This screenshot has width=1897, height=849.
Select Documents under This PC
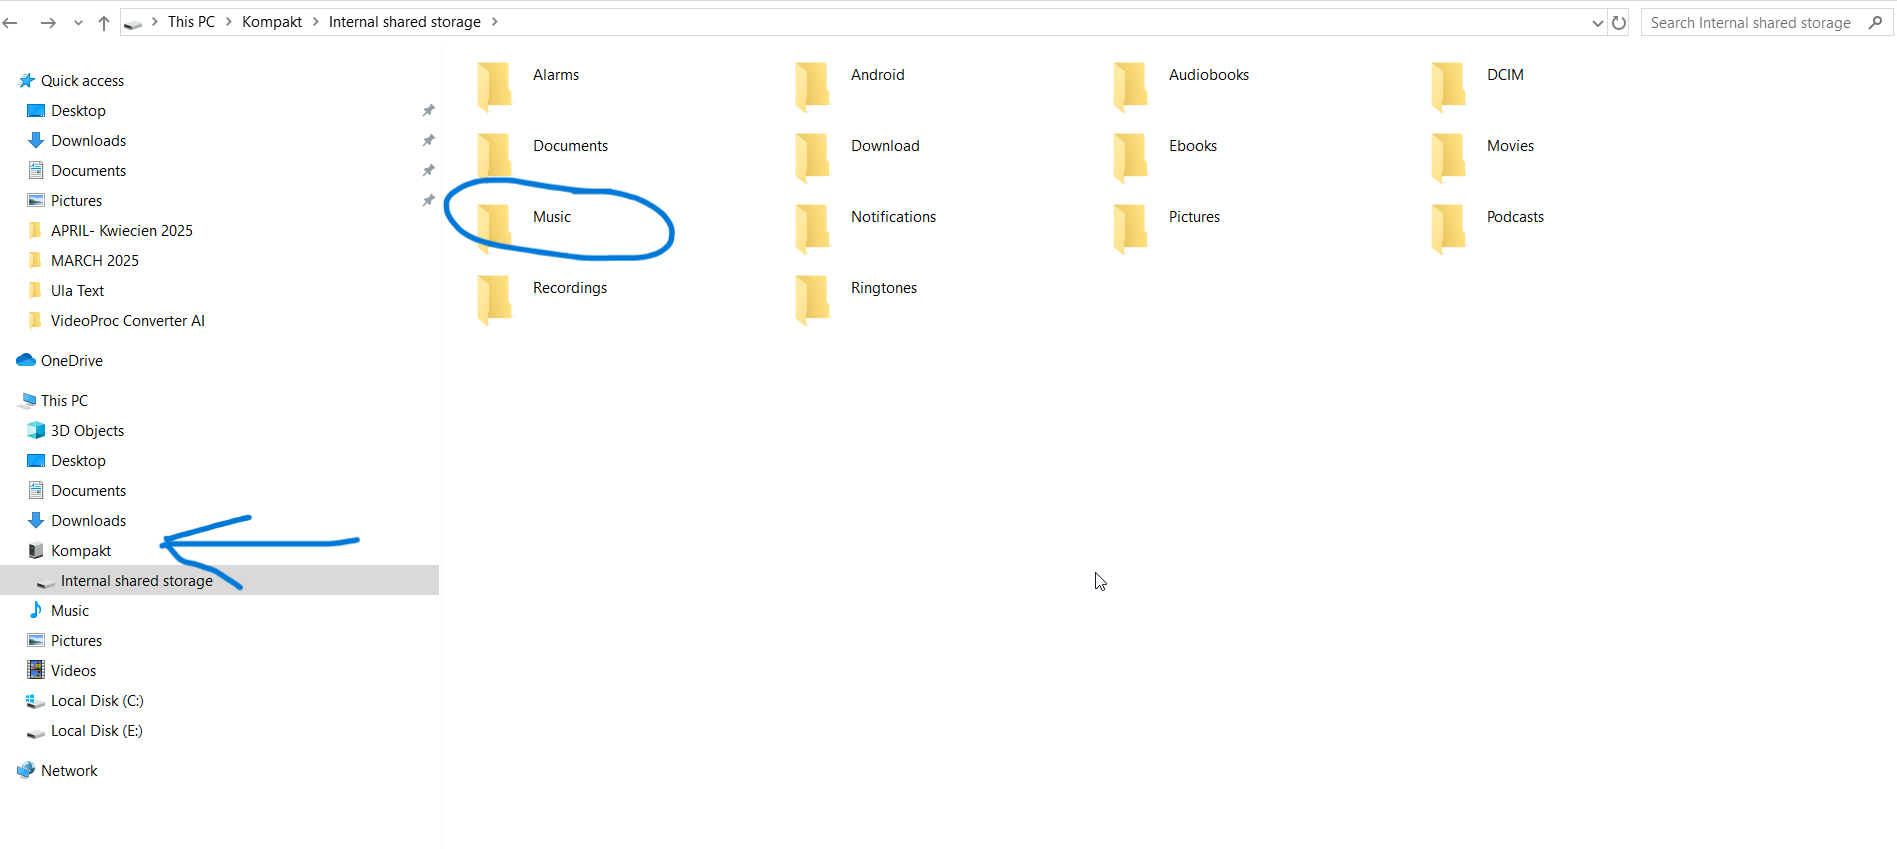tap(88, 490)
